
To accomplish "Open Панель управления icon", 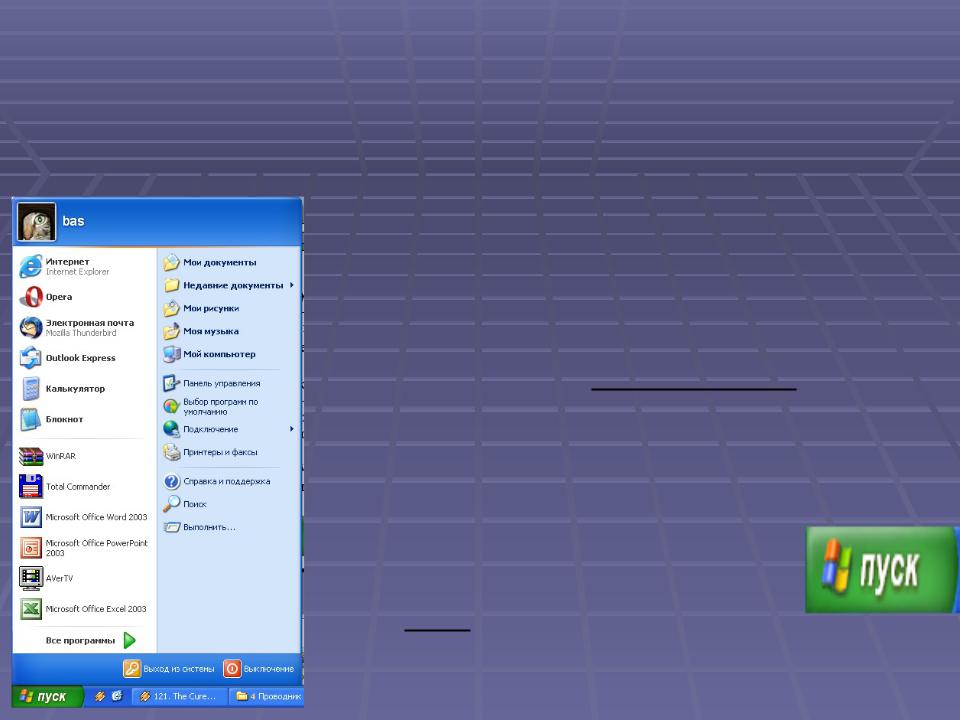I will pyautogui.click(x=171, y=383).
